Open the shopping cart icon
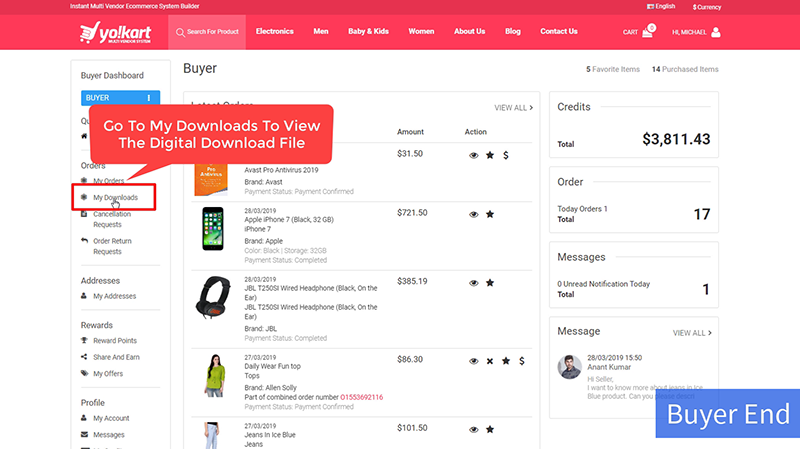This screenshot has height=449, width=800. pos(648,31)
